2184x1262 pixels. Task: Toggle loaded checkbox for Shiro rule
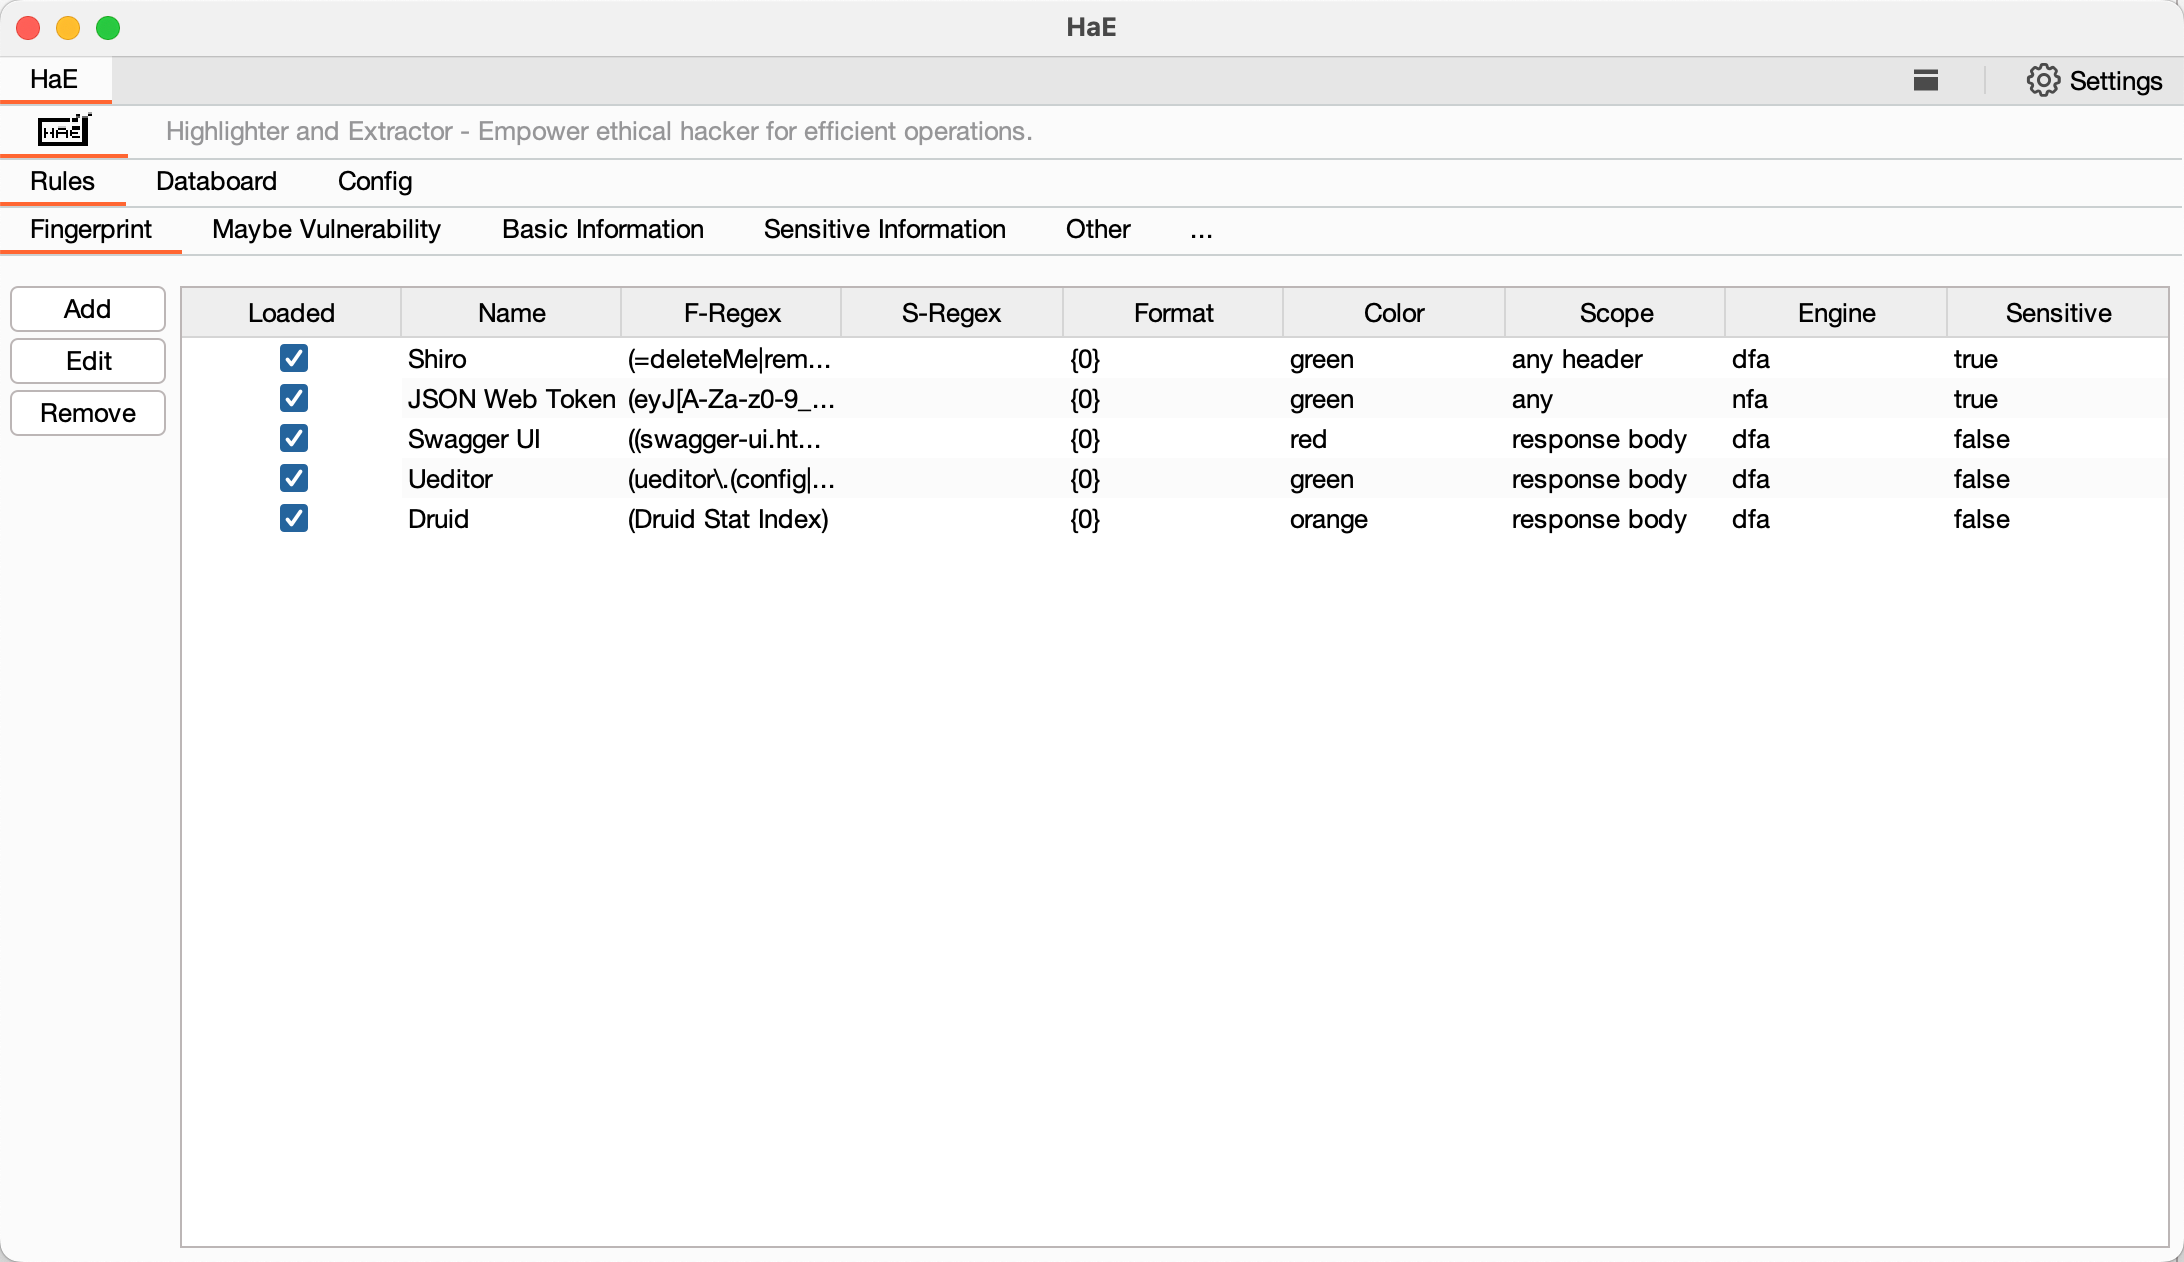[291, 358]
